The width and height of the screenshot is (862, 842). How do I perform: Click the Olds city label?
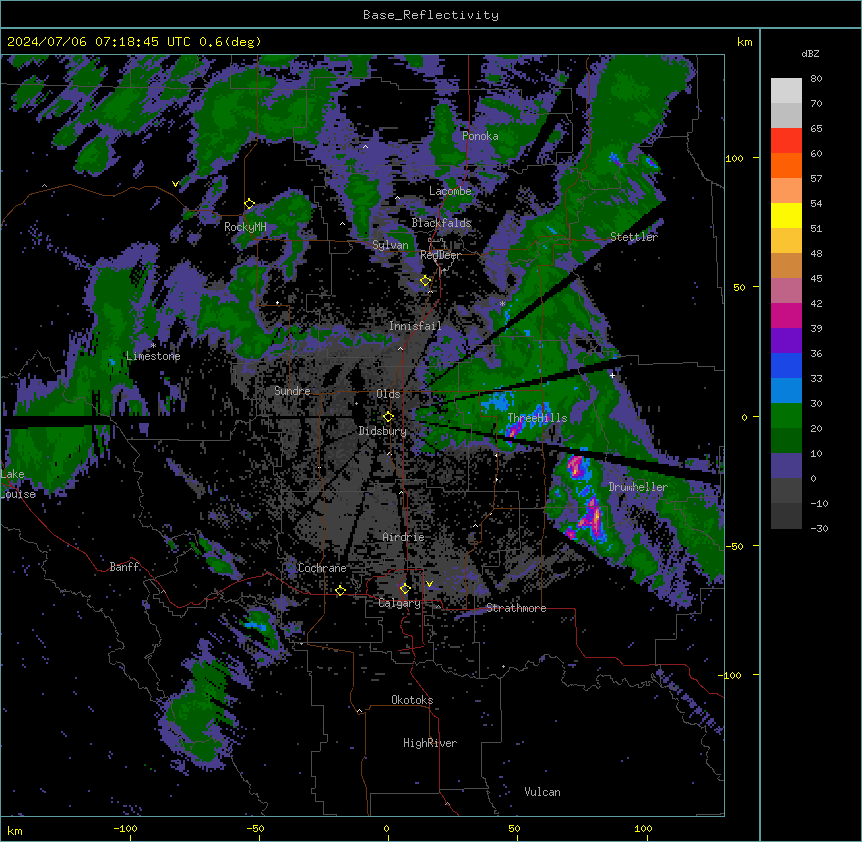(388, 394)
